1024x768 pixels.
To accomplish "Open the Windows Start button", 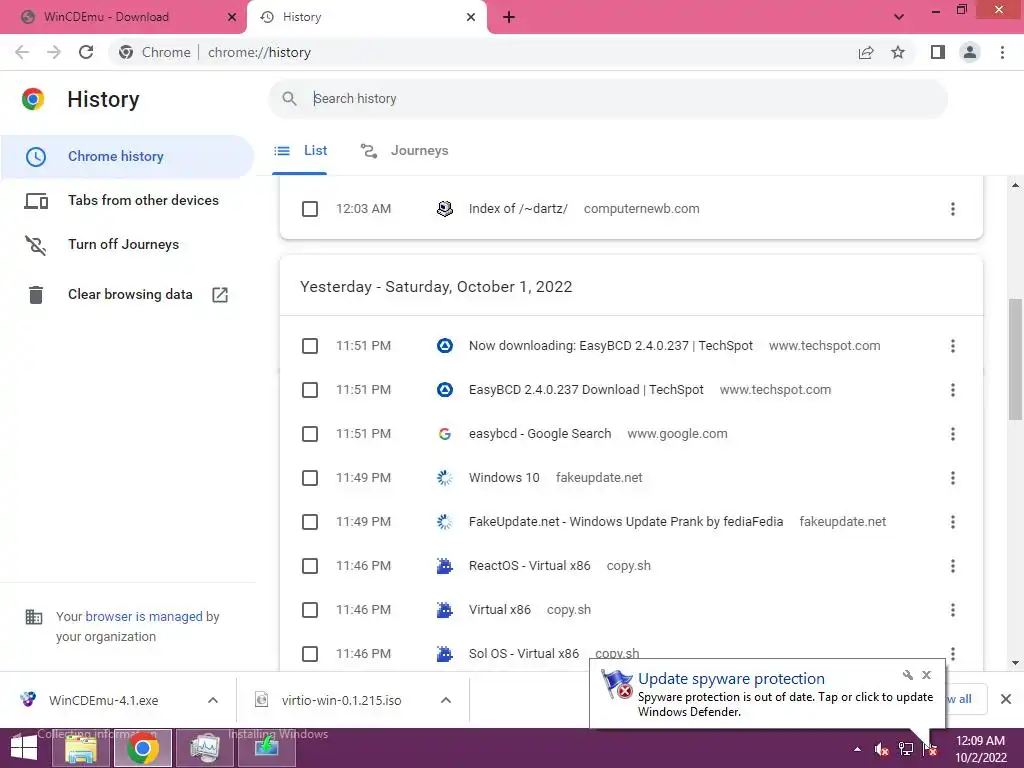I will click(24, 748).
